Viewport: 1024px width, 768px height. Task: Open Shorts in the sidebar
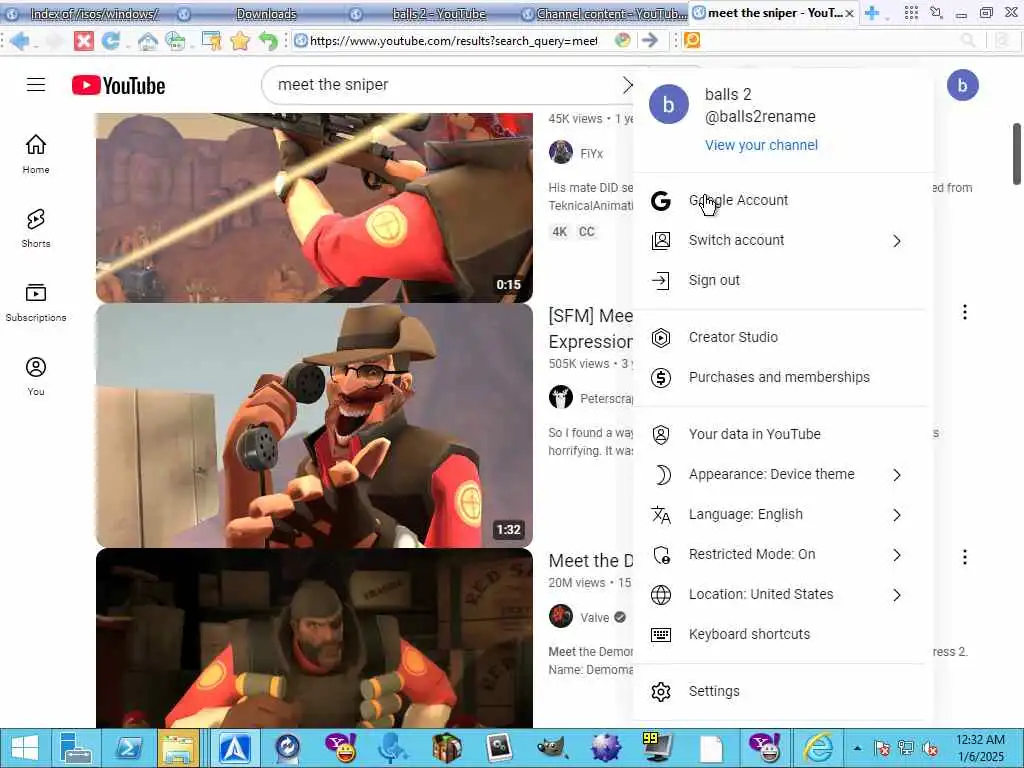[36, 228]
